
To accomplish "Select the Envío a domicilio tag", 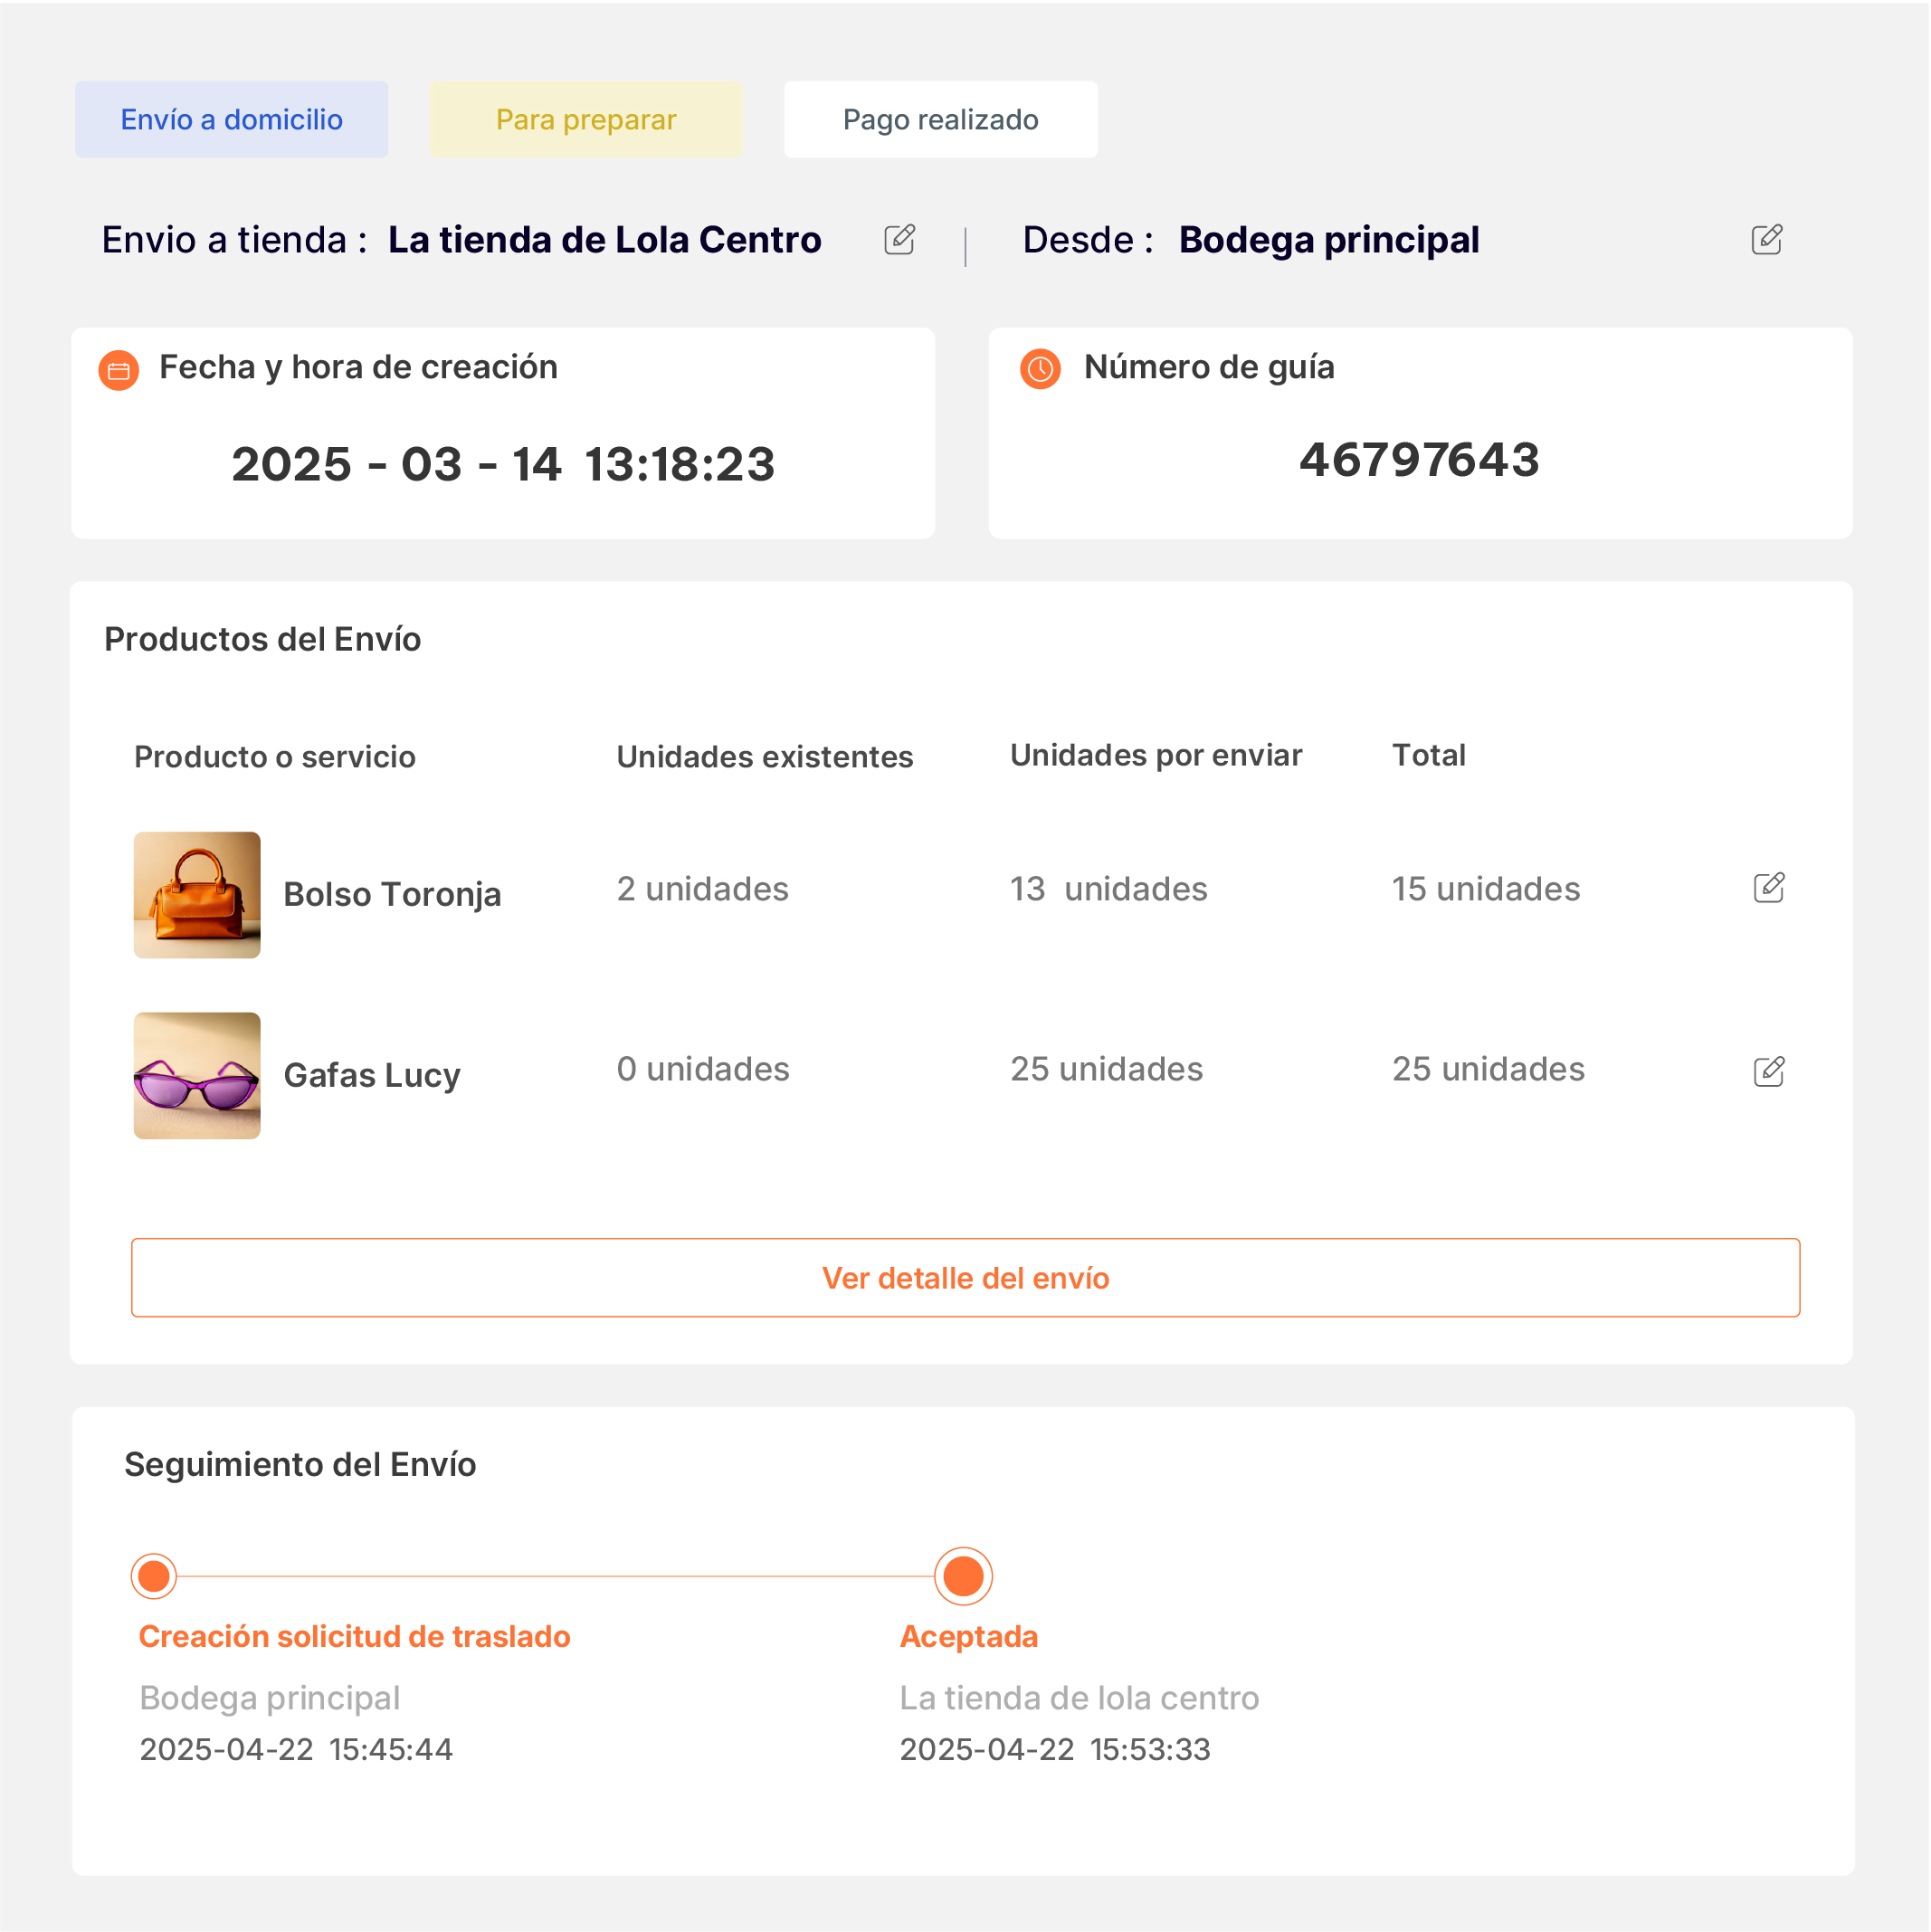I will point(231,120).
